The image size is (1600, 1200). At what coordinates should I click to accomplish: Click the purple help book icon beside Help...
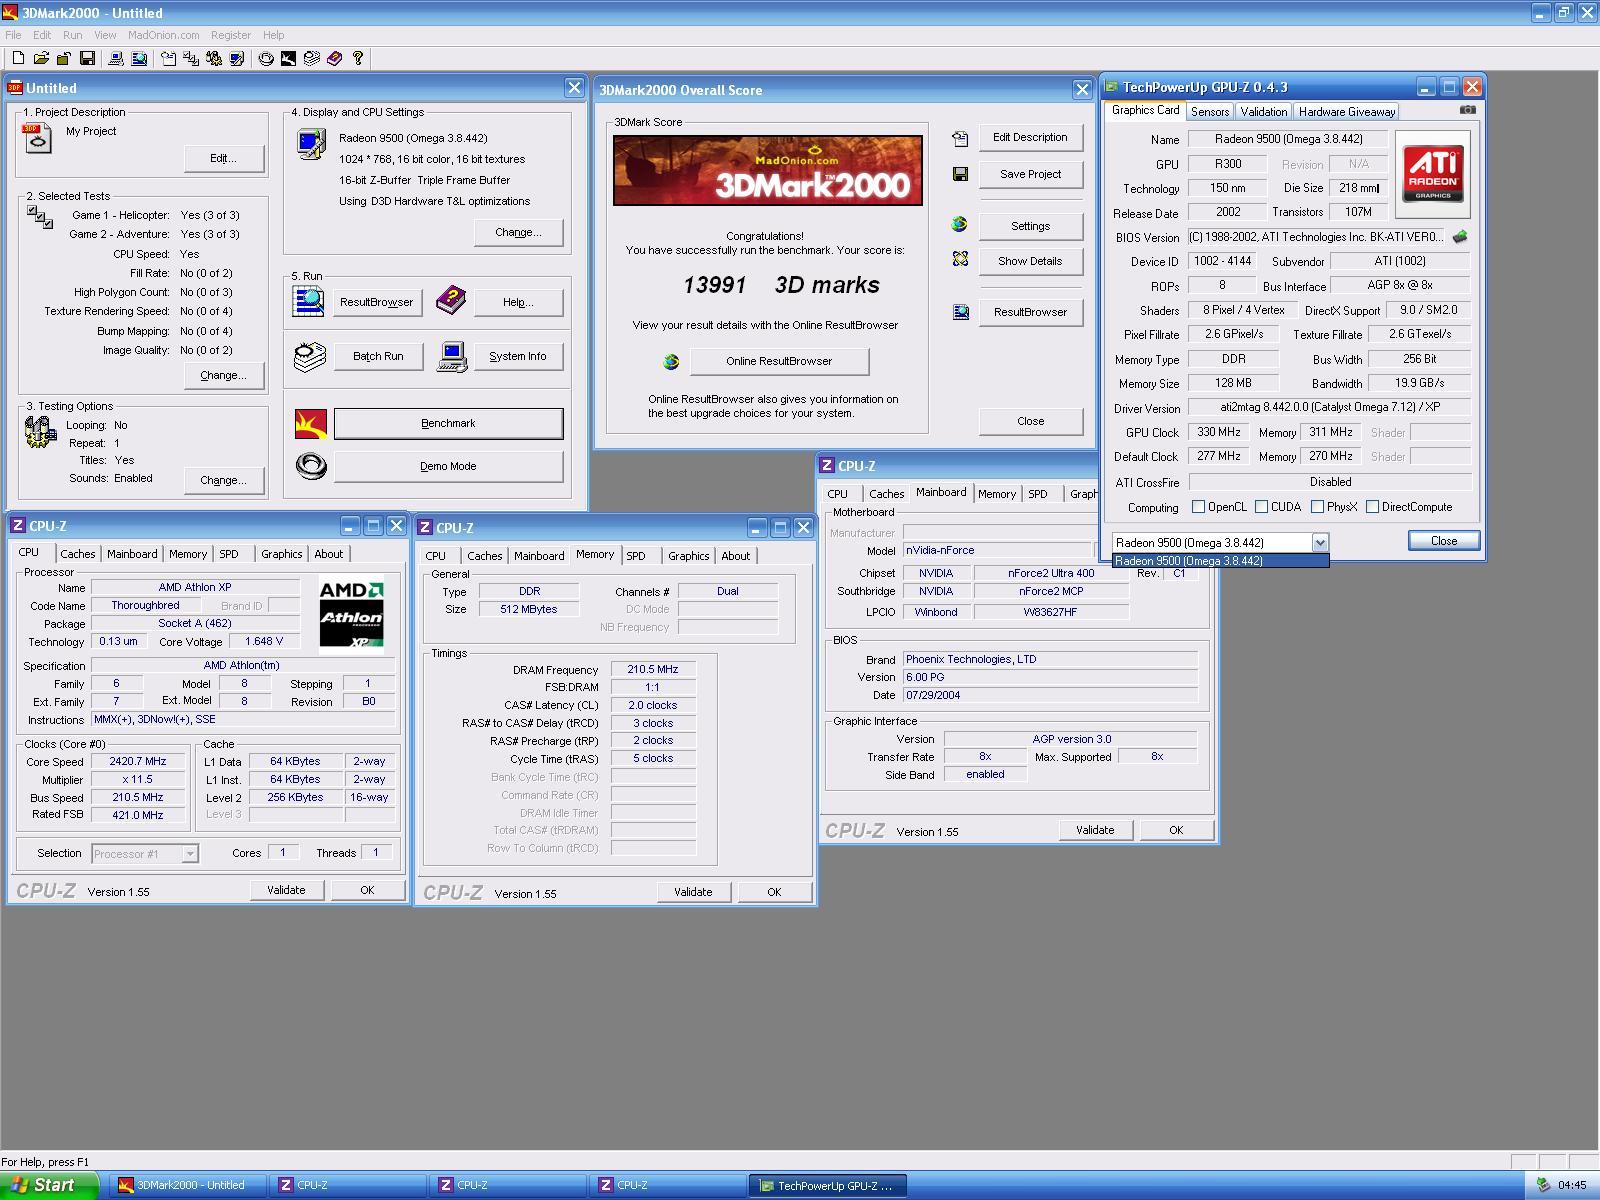450,298
